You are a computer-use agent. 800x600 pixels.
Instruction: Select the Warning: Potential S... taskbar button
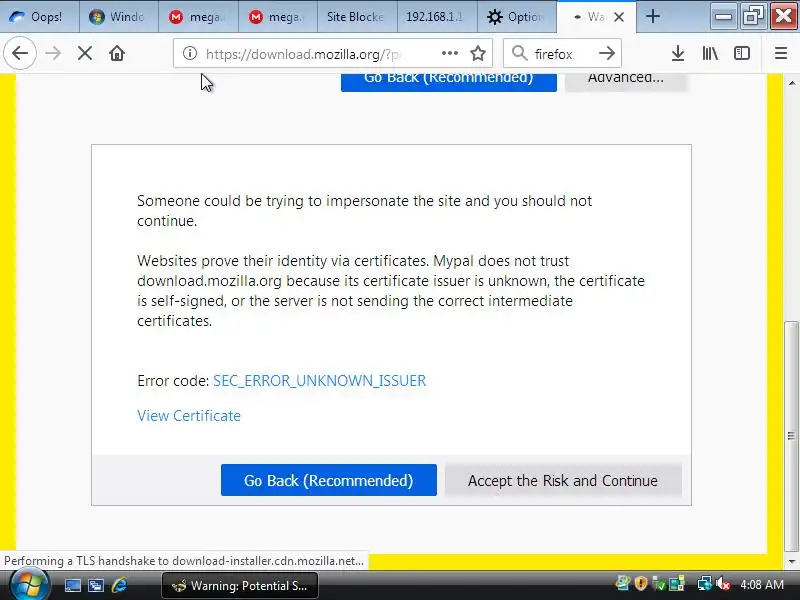240,585
